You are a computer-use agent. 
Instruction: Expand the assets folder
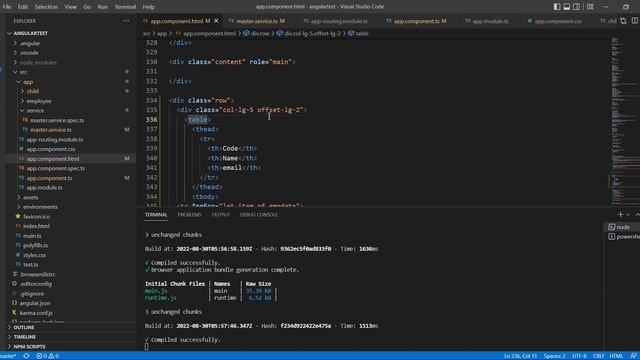(31, 197)
